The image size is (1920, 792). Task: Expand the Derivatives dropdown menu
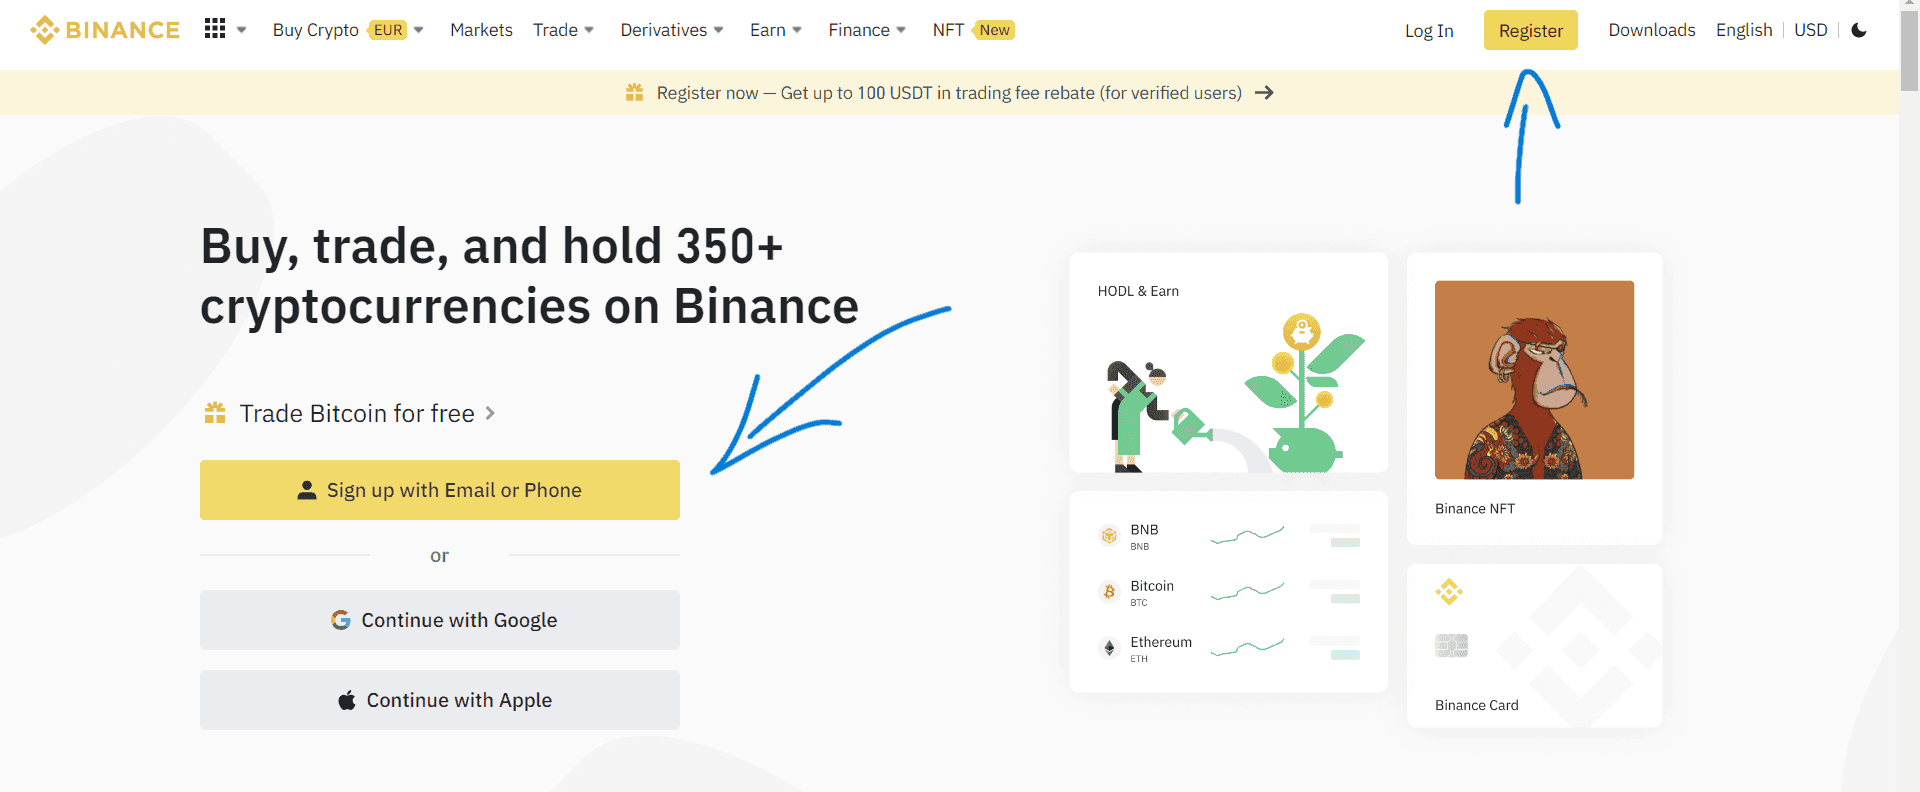point(672,30)
